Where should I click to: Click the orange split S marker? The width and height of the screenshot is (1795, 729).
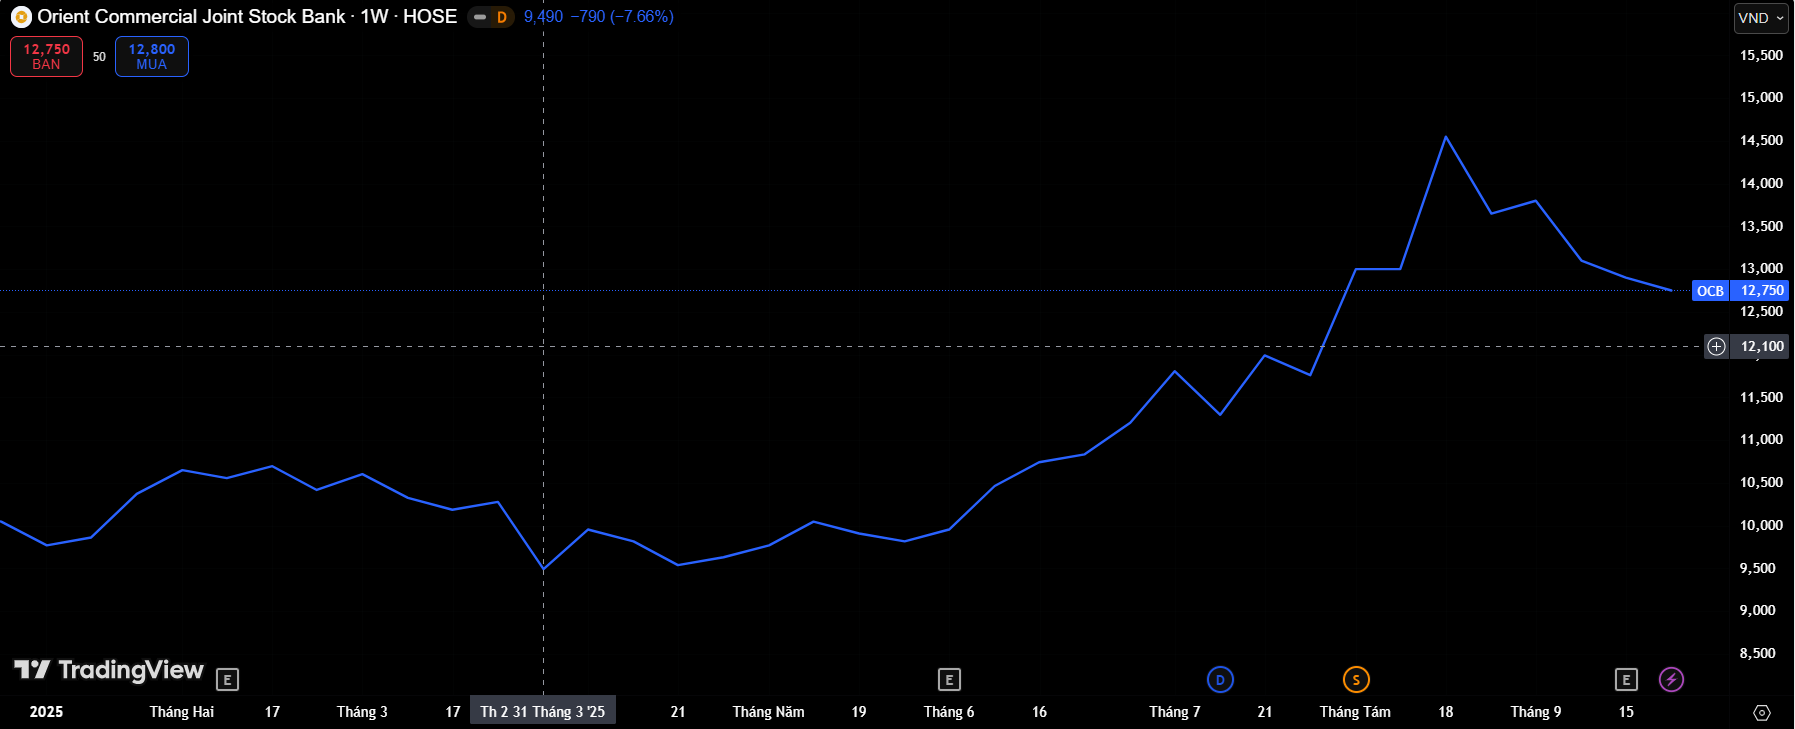[1356, 680]
